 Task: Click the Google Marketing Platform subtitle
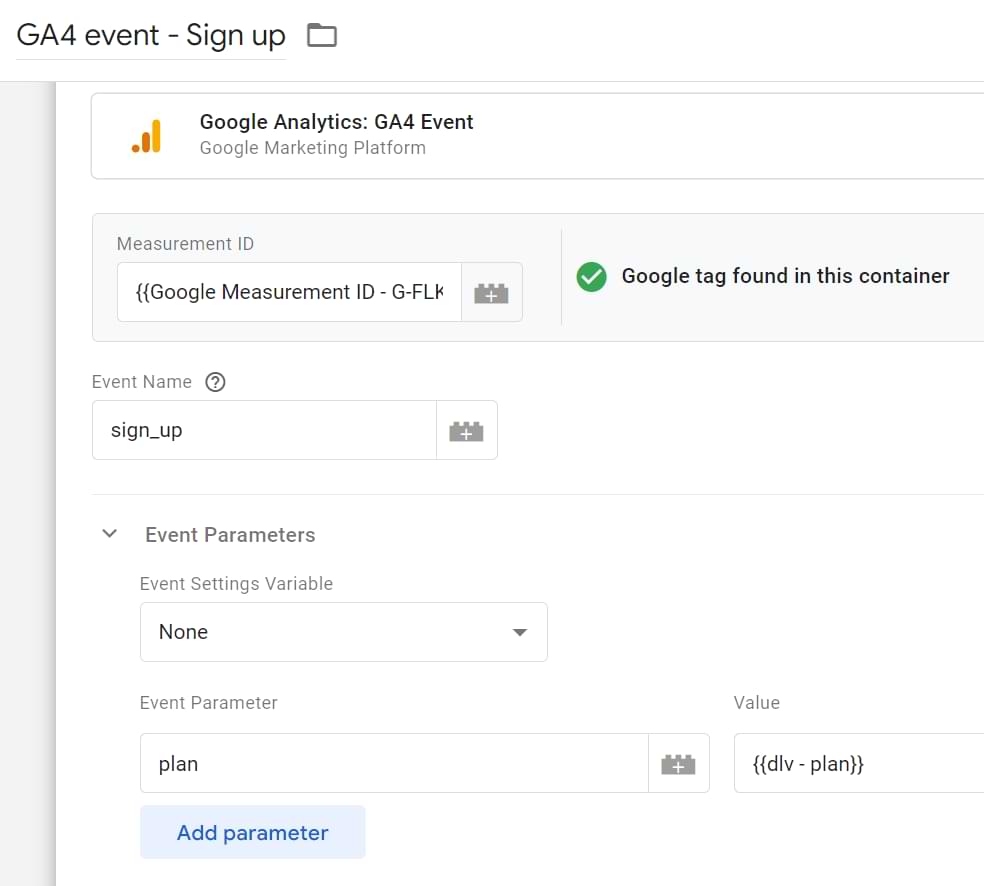click(312, 148)
